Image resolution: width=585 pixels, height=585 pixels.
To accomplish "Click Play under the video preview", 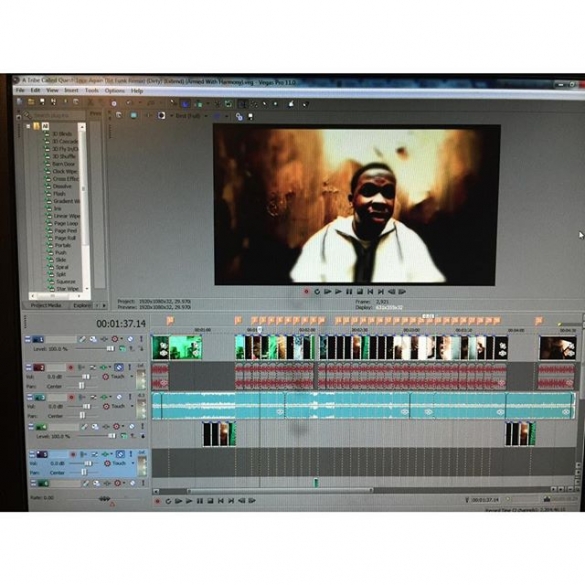I will [x=338, y=291].
